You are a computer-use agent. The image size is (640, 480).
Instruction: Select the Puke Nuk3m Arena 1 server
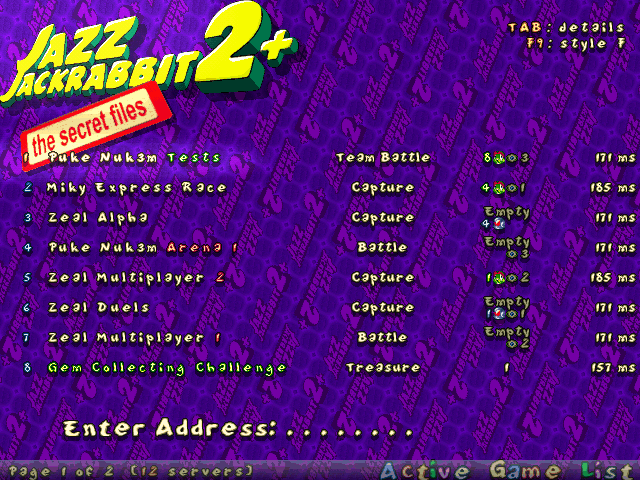(x=329, y=248)
